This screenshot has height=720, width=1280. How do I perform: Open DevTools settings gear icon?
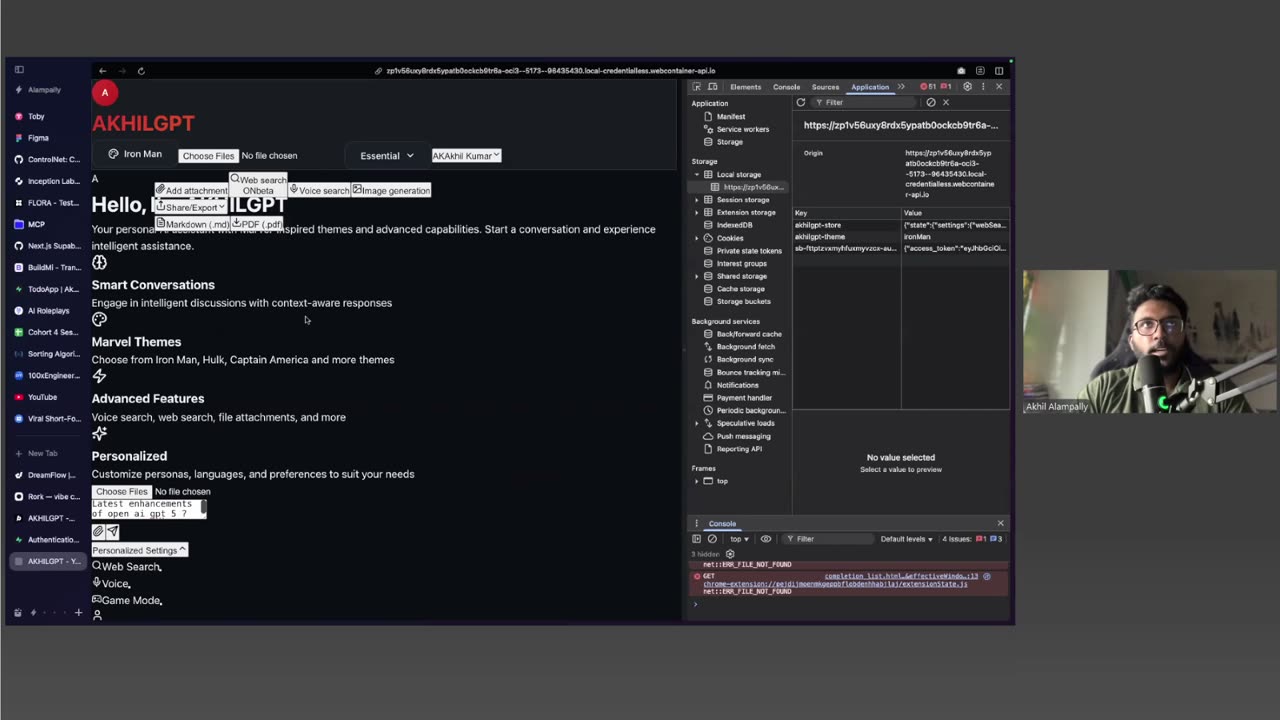click(x=967, y=87)
